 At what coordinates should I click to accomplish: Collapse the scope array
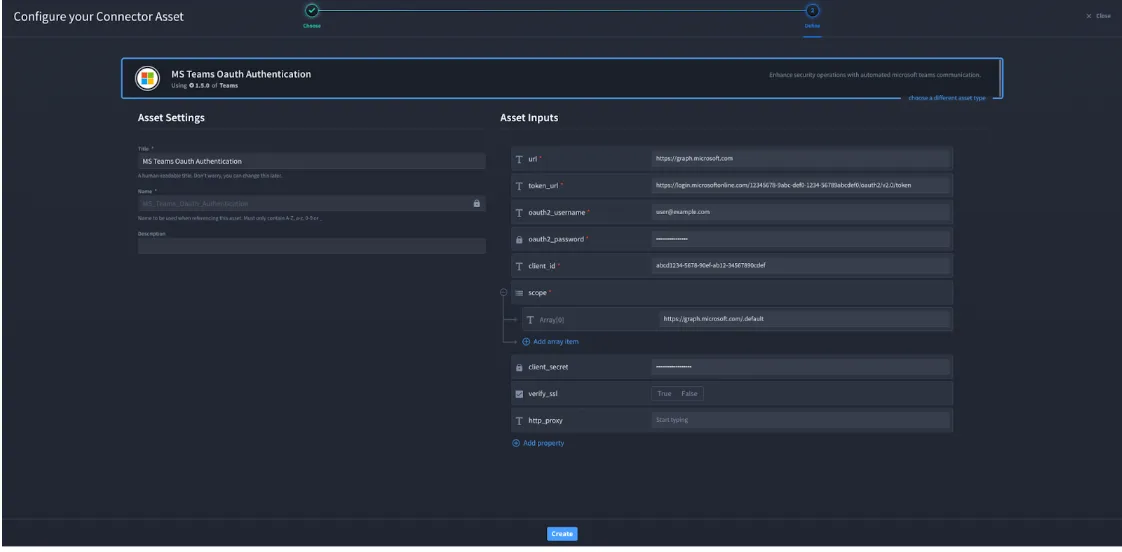[x=504, y=292]
